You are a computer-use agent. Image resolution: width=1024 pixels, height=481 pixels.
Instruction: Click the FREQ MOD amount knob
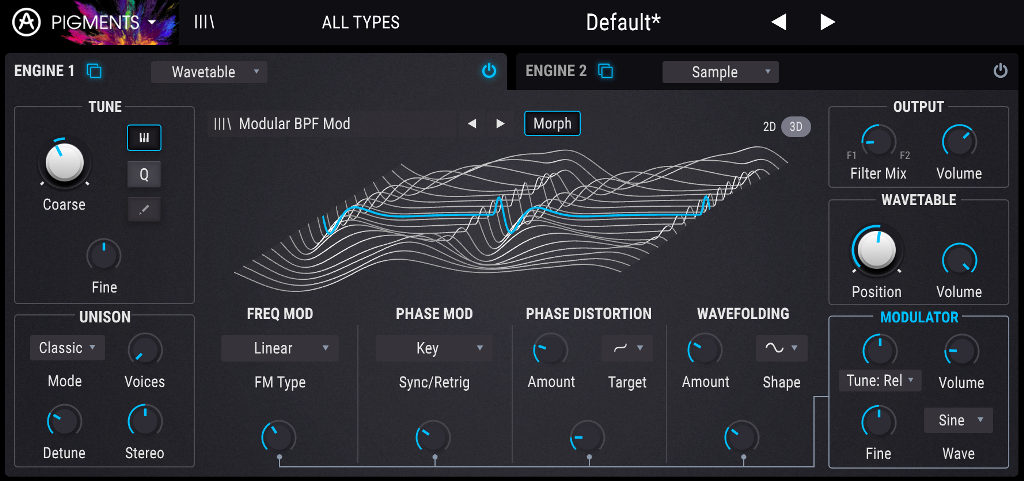pos(279,437)
